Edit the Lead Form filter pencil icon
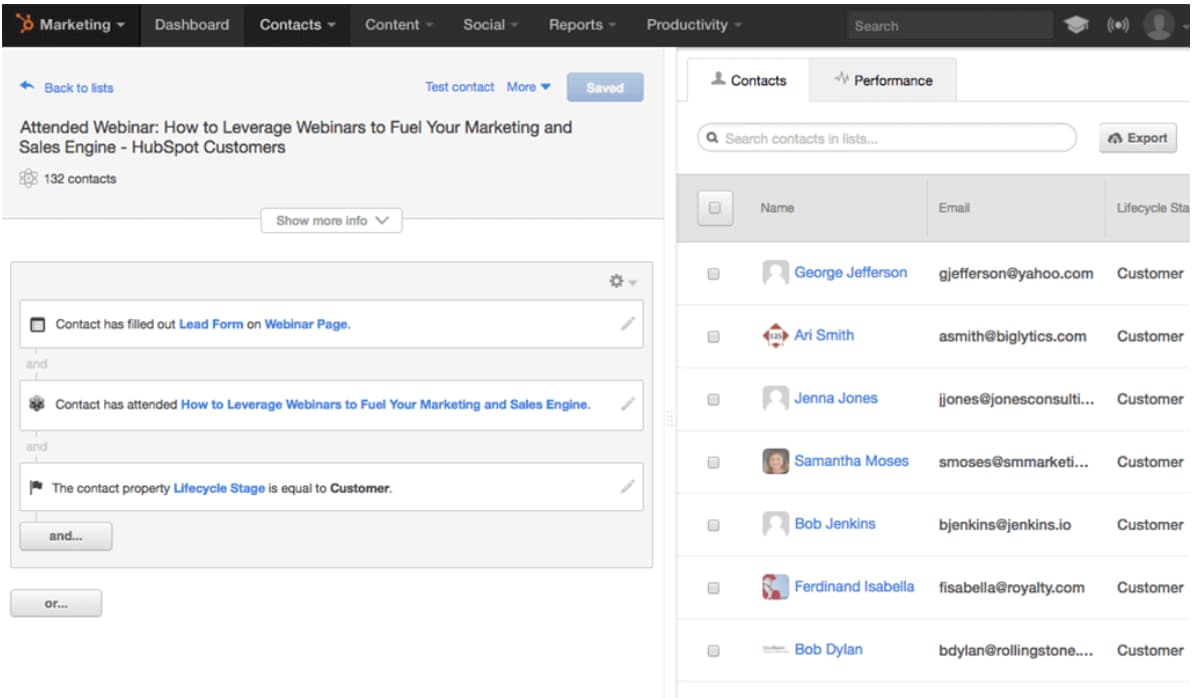 pyautogui.click(x=627, y=323)
